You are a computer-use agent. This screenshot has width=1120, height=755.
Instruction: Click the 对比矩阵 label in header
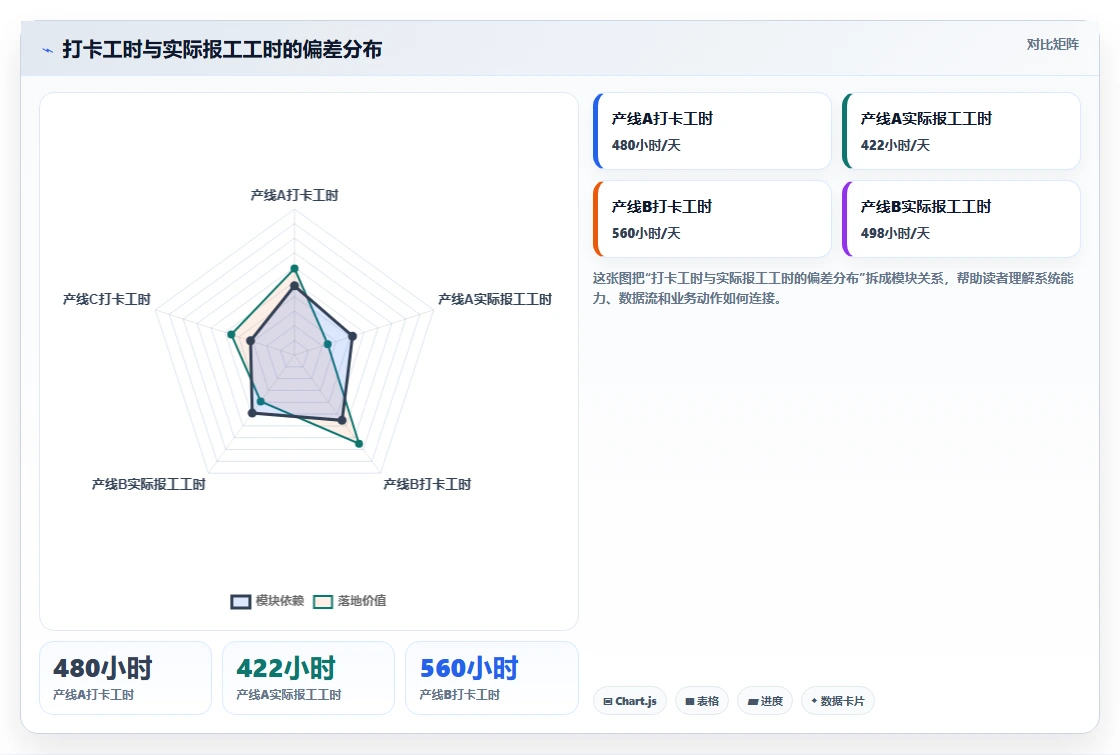(1052, 44)
